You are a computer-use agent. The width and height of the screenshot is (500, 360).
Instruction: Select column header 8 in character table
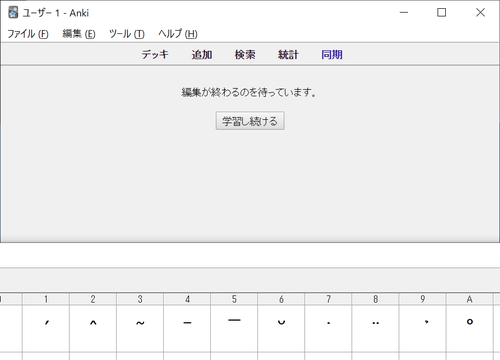[x=376, y=299]
